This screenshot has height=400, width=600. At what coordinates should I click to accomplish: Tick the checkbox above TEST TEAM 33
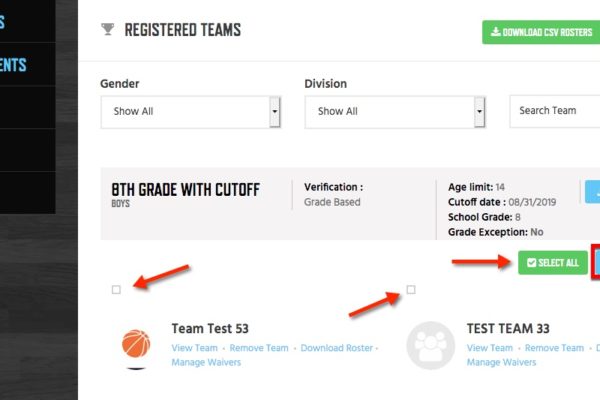(411, 289)
